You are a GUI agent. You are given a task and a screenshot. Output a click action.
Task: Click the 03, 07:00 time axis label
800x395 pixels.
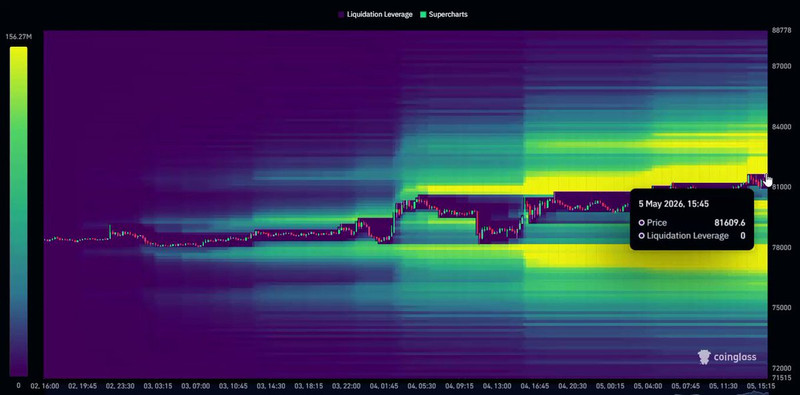click(x=196, y=386)
